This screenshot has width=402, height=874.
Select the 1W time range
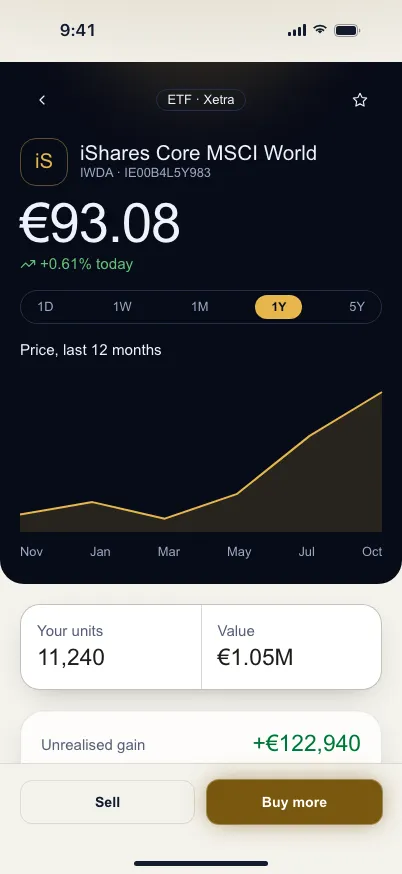122,307
